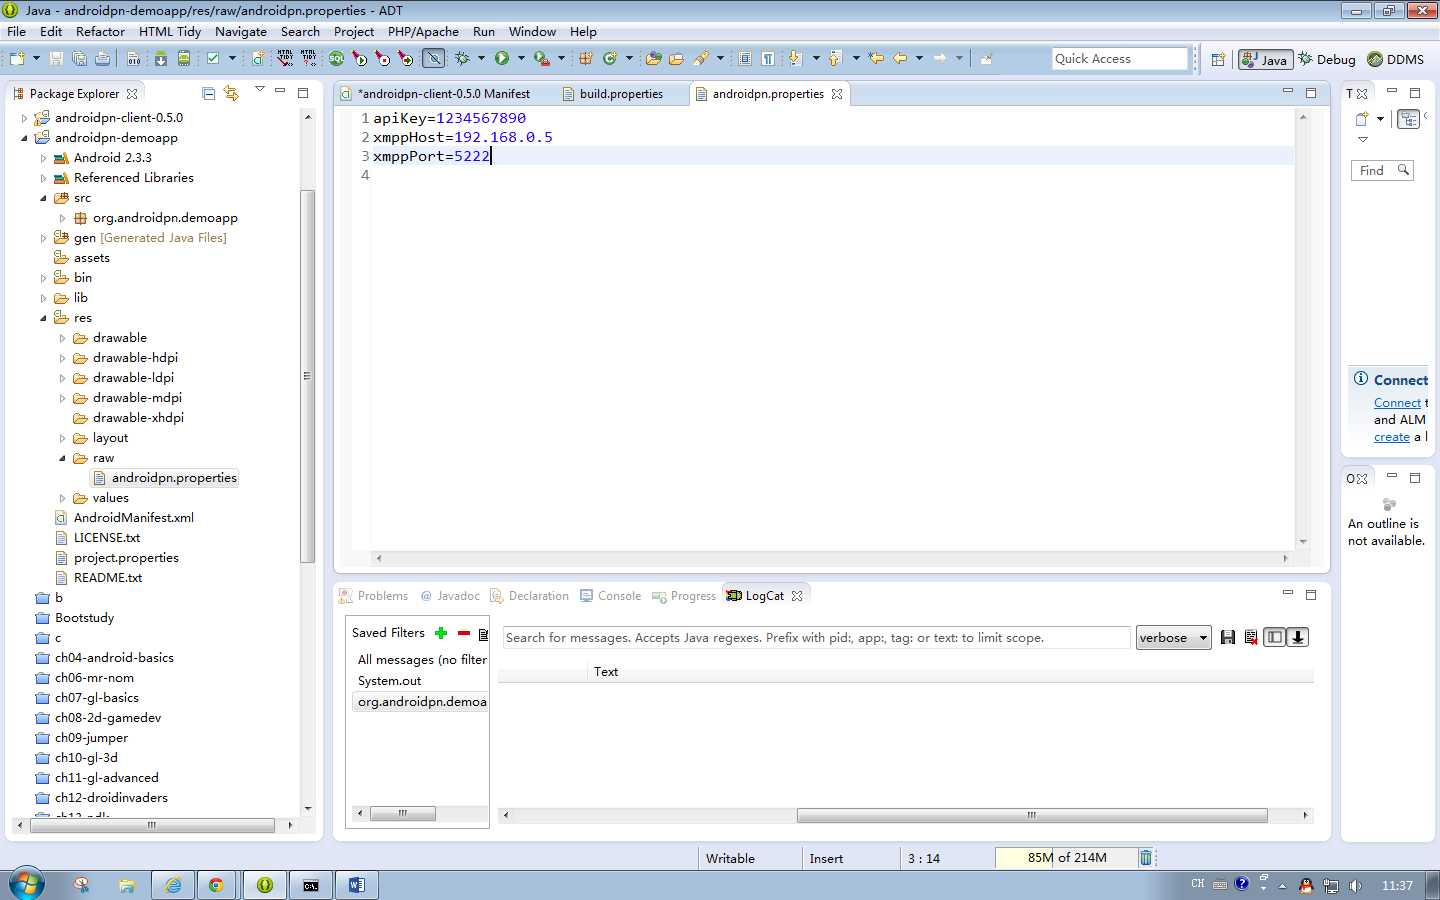
Task: Open the Navigate menu
Action: click(241, 32)
